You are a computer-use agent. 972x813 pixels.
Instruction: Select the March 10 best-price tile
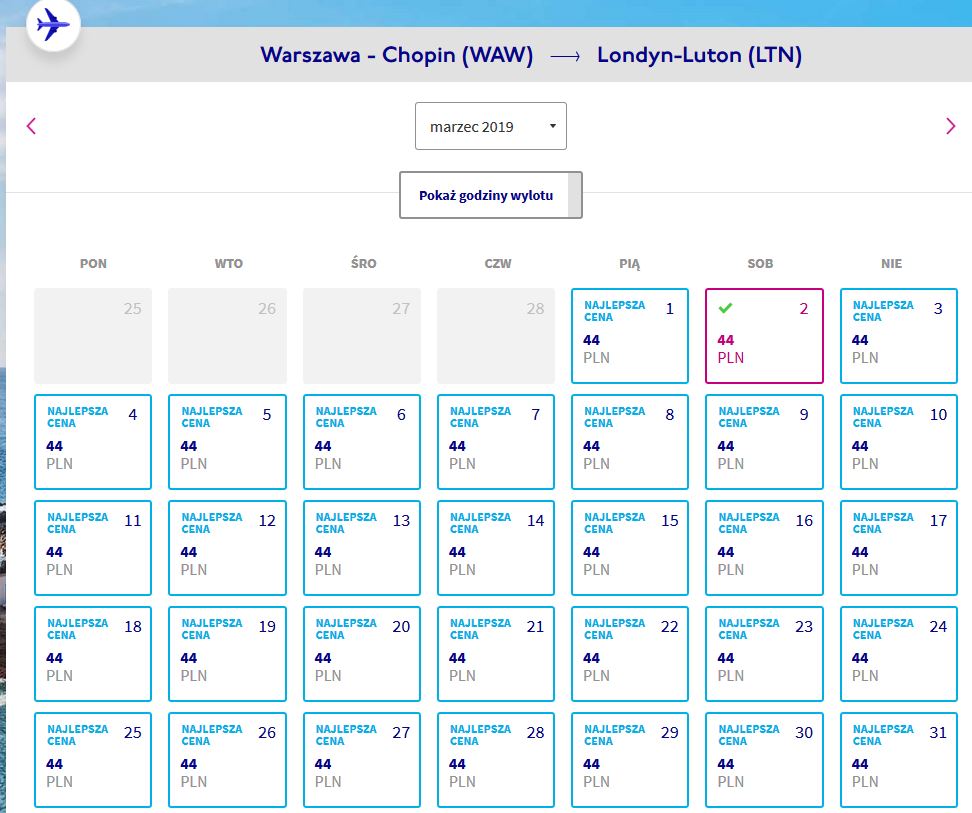[899, 442]
